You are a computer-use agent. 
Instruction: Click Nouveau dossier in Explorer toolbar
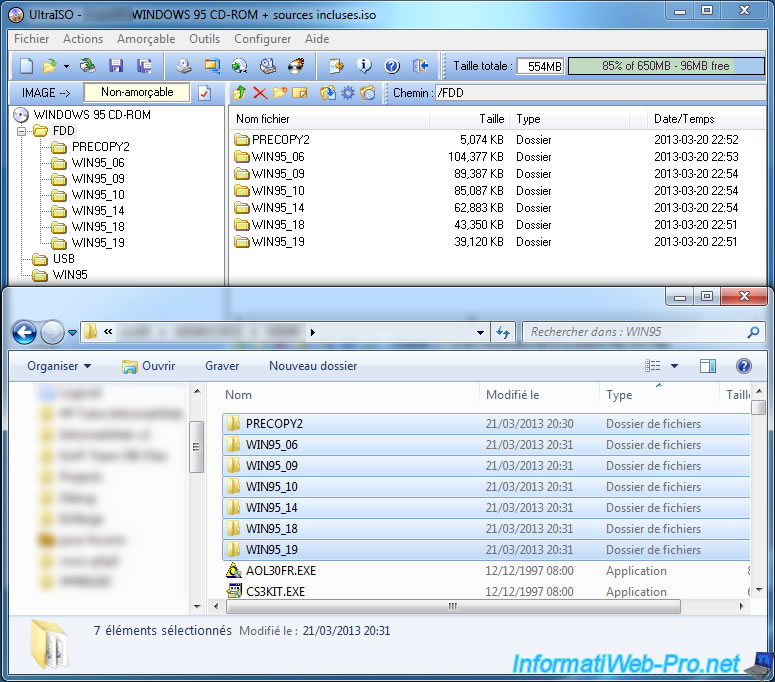pos(313,366)
